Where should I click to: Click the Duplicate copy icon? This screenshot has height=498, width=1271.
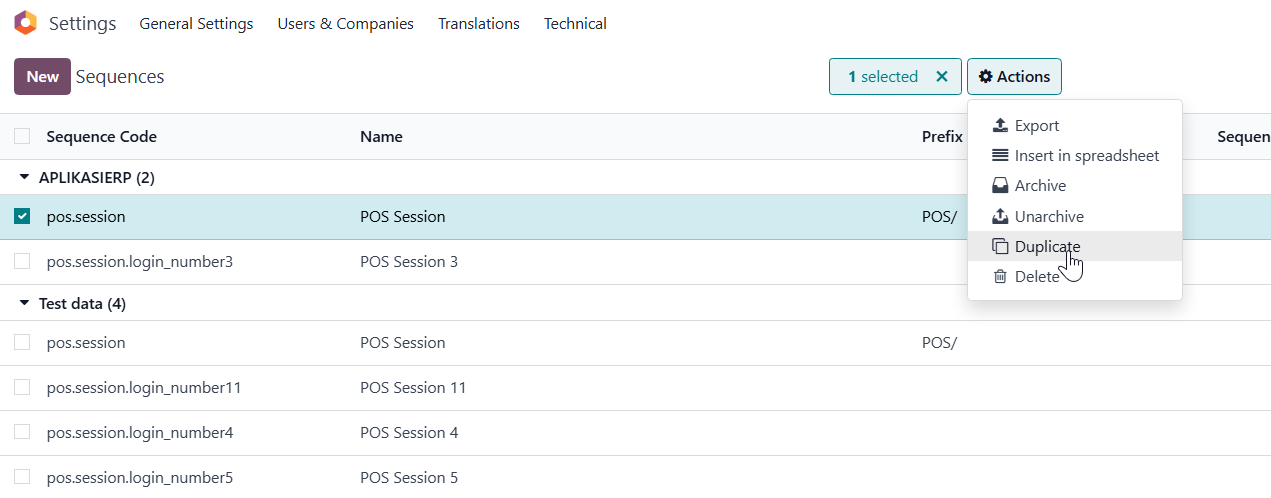(1000, 247)
